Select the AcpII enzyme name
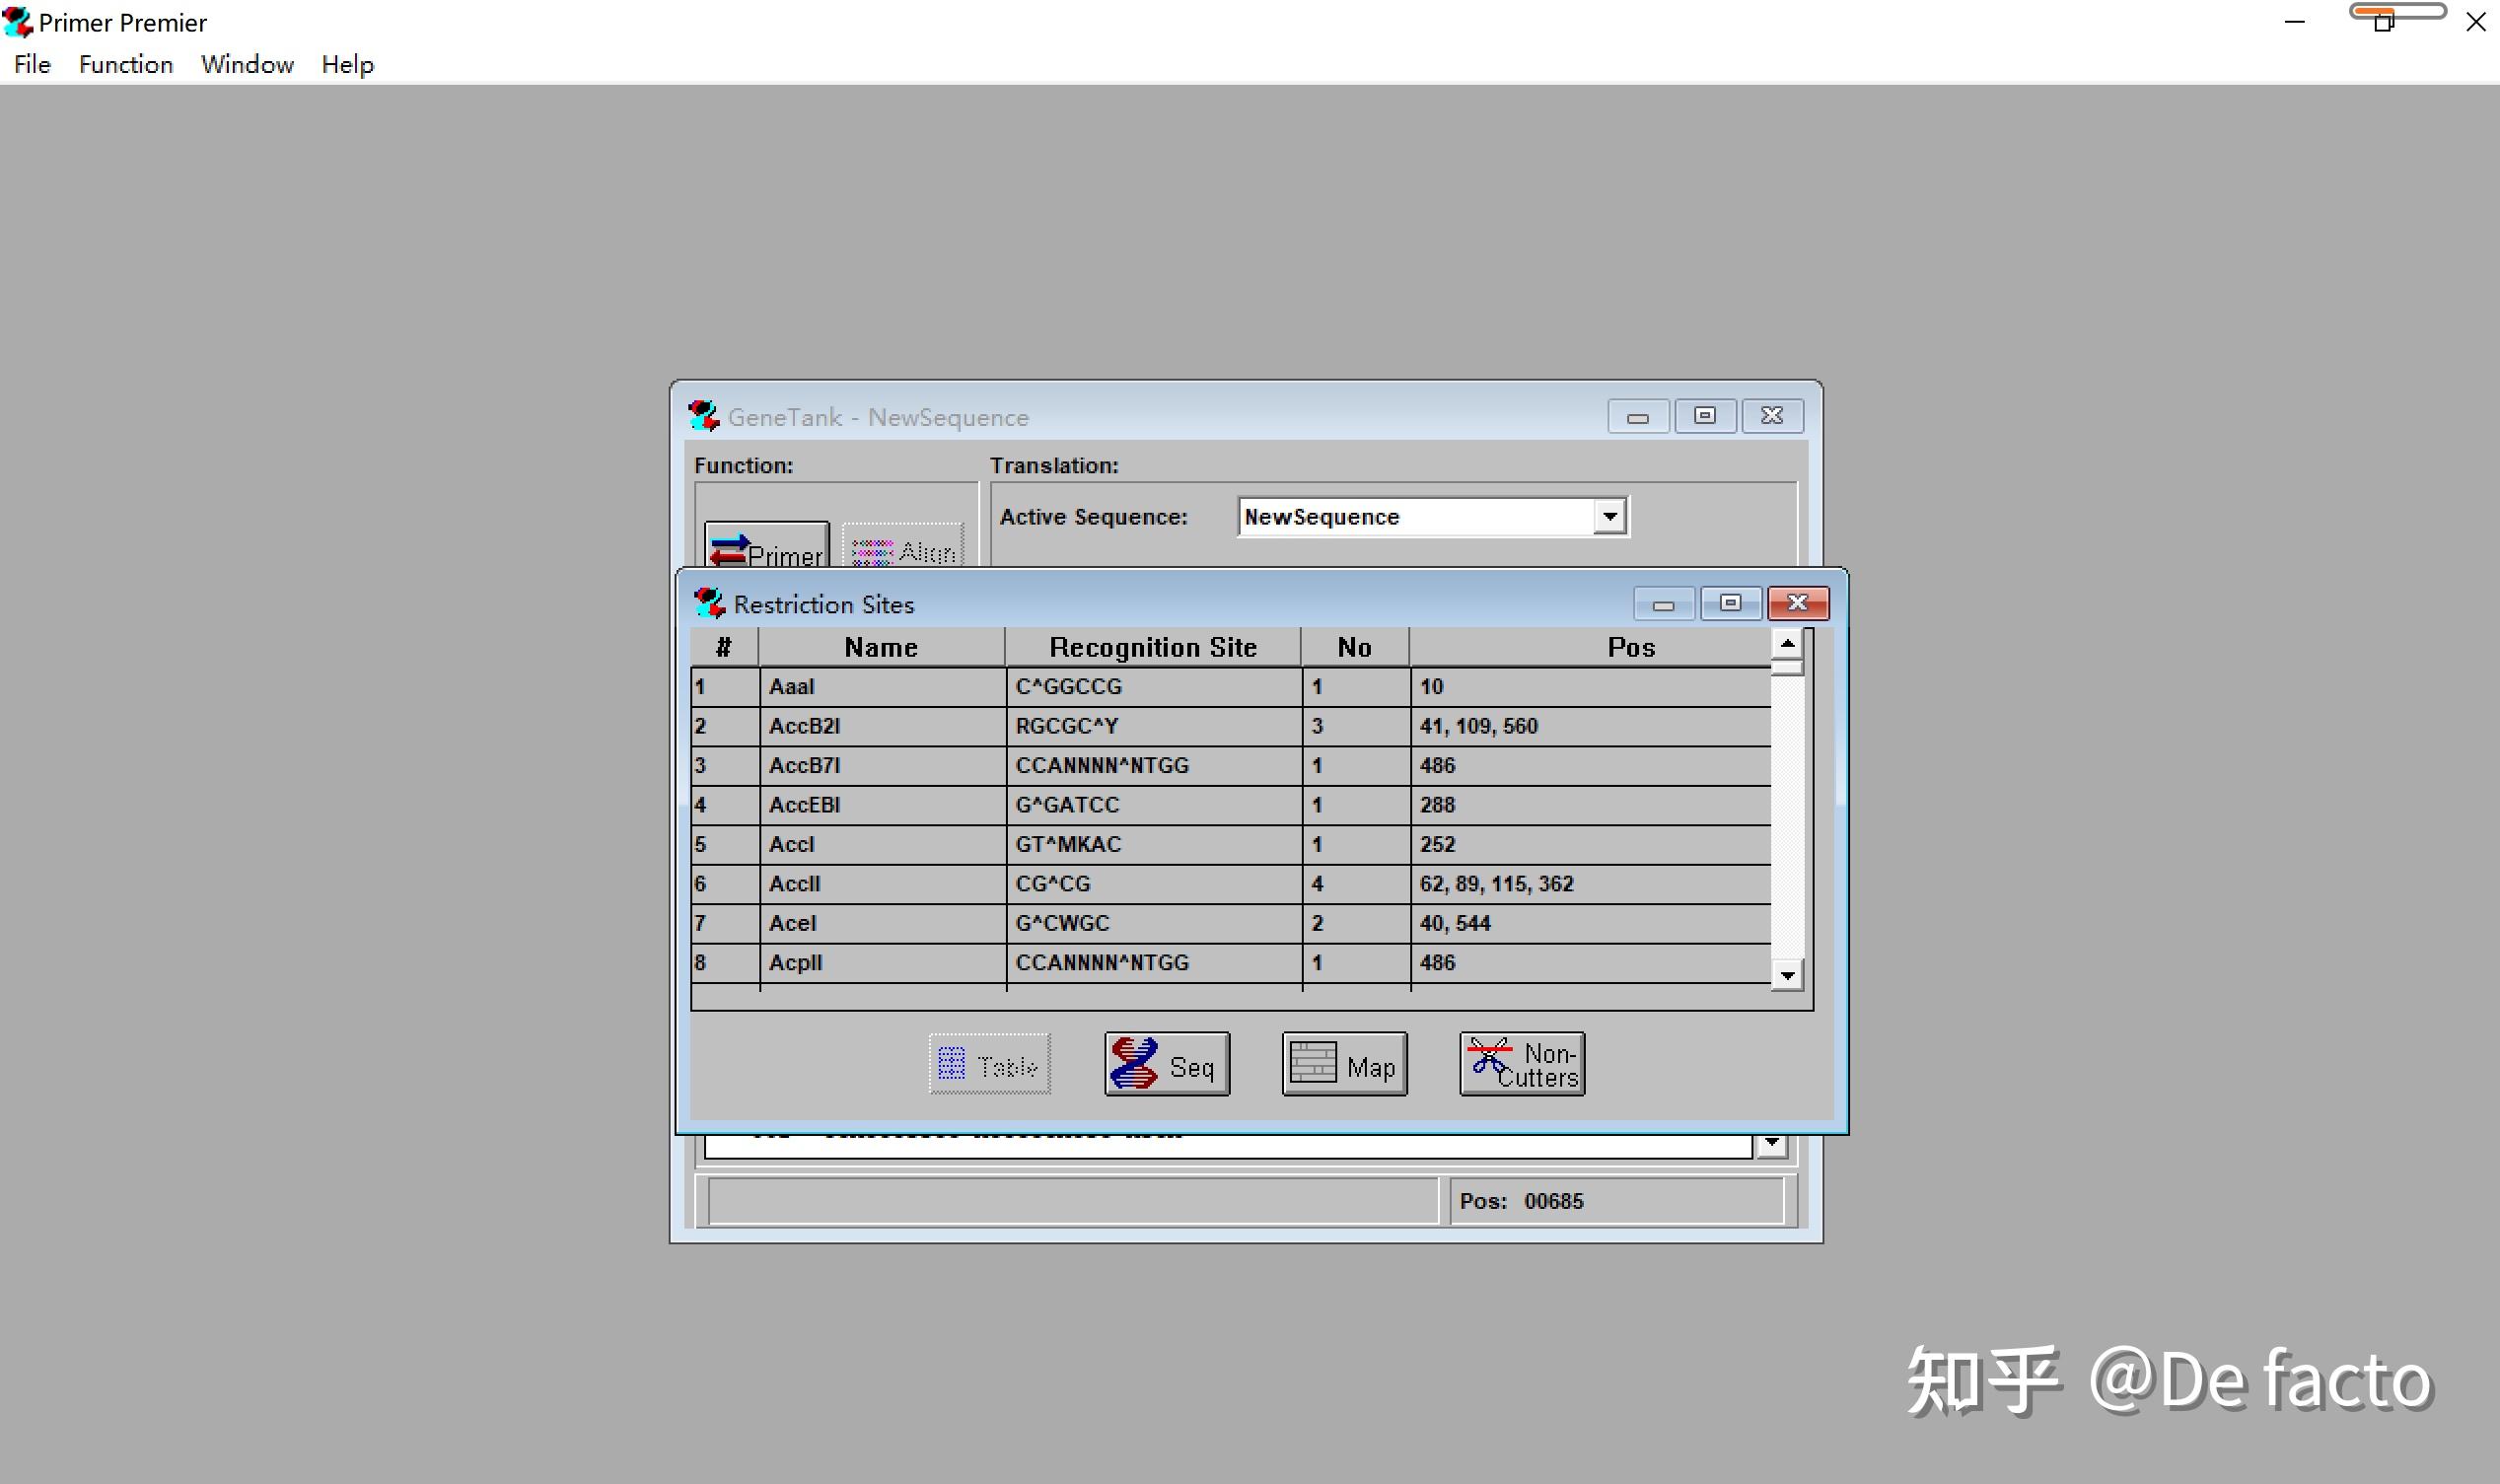The height and width of the screenshot is (1484, 2500). click(796, 963)
